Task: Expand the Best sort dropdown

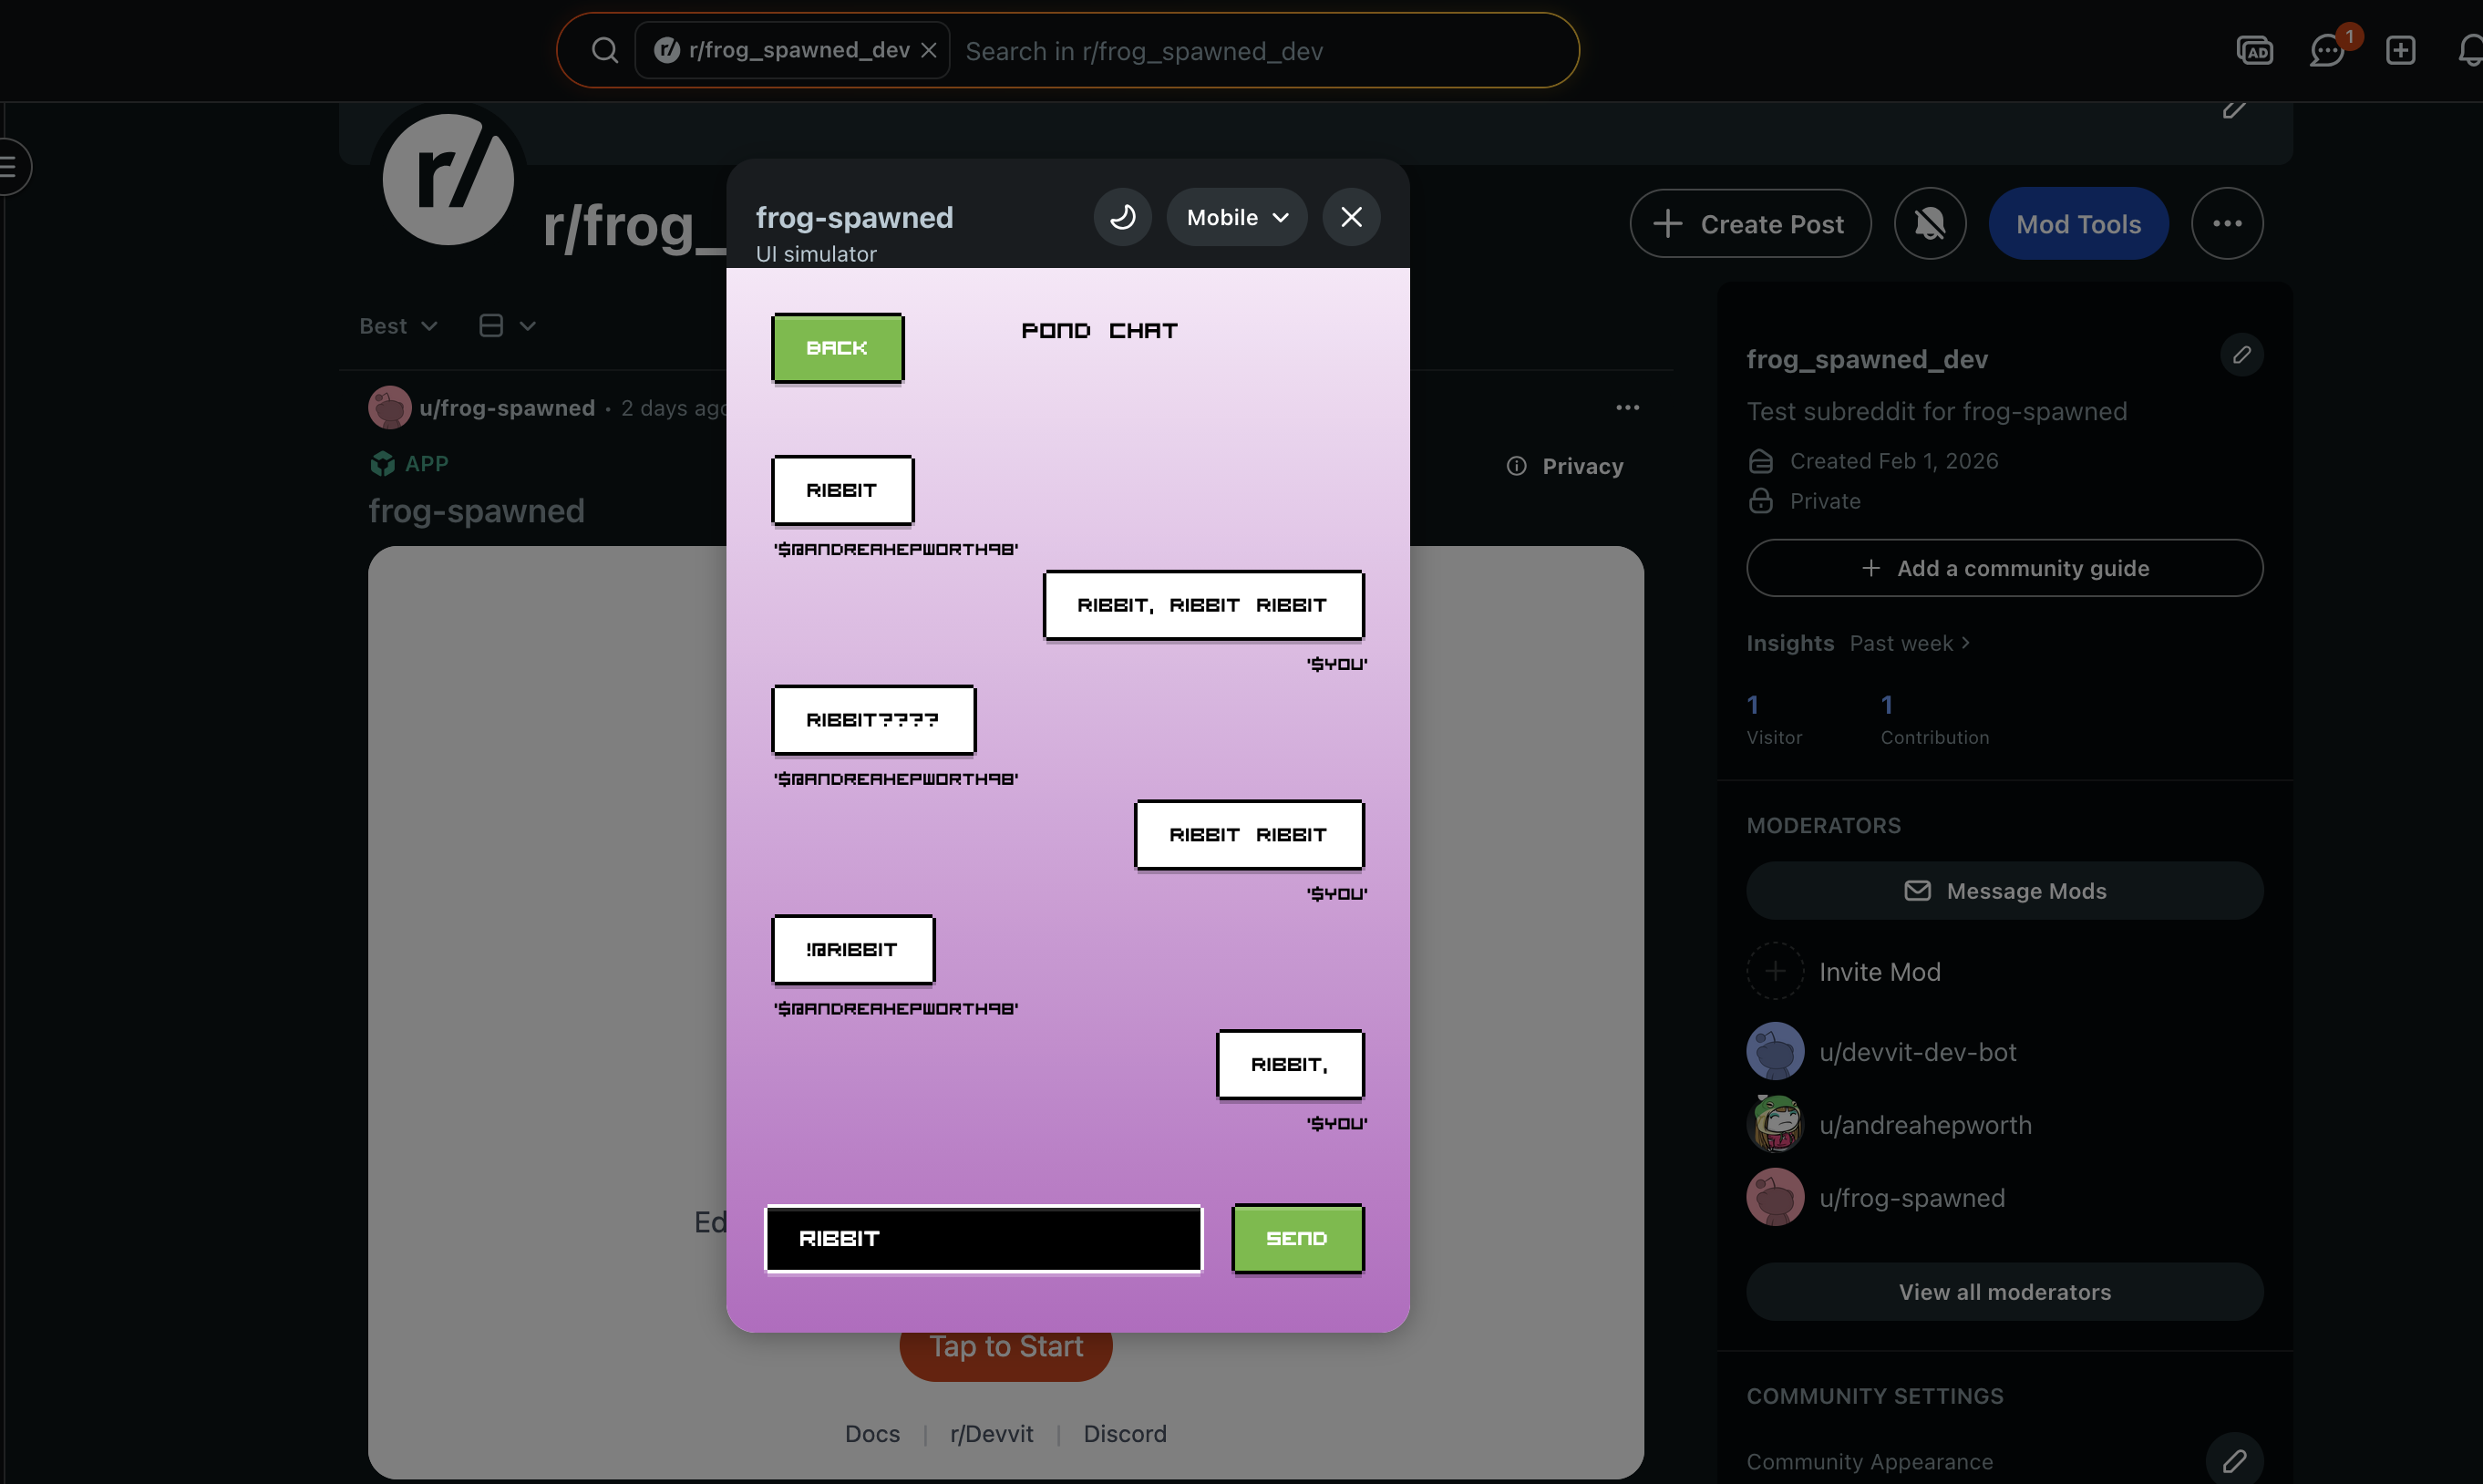Action: 398,326
